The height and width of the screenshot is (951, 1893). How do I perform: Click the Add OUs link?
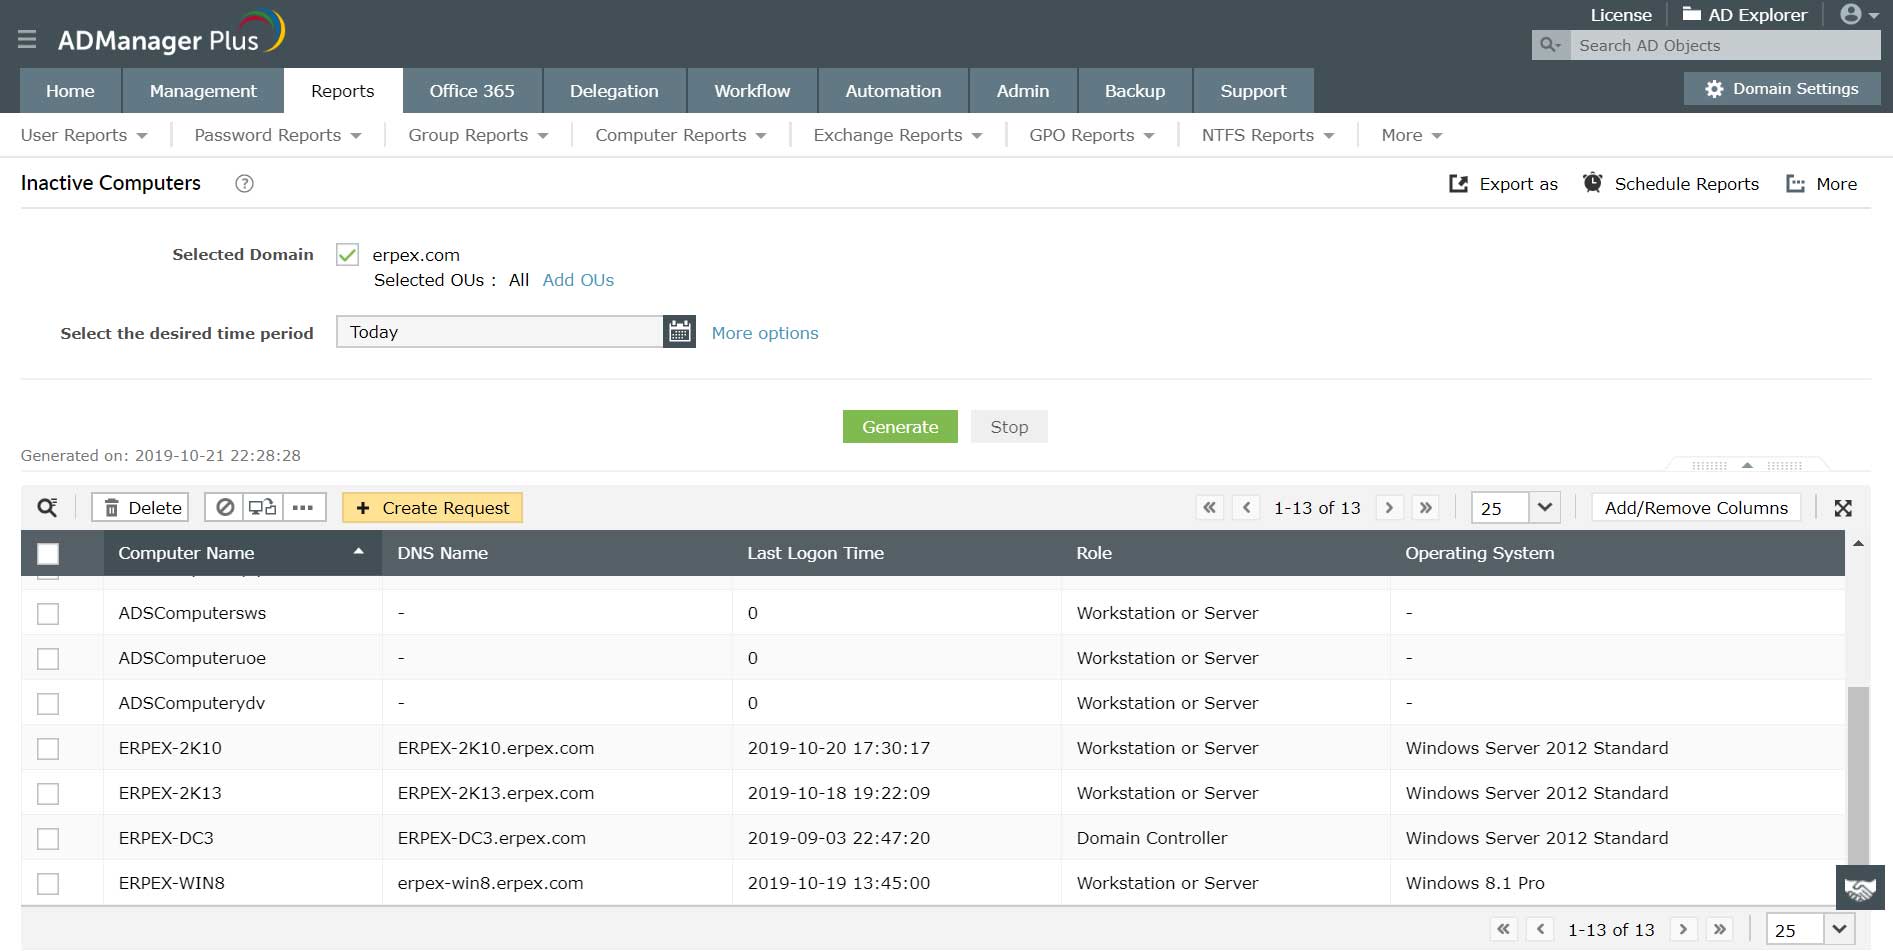coord(578,280)
